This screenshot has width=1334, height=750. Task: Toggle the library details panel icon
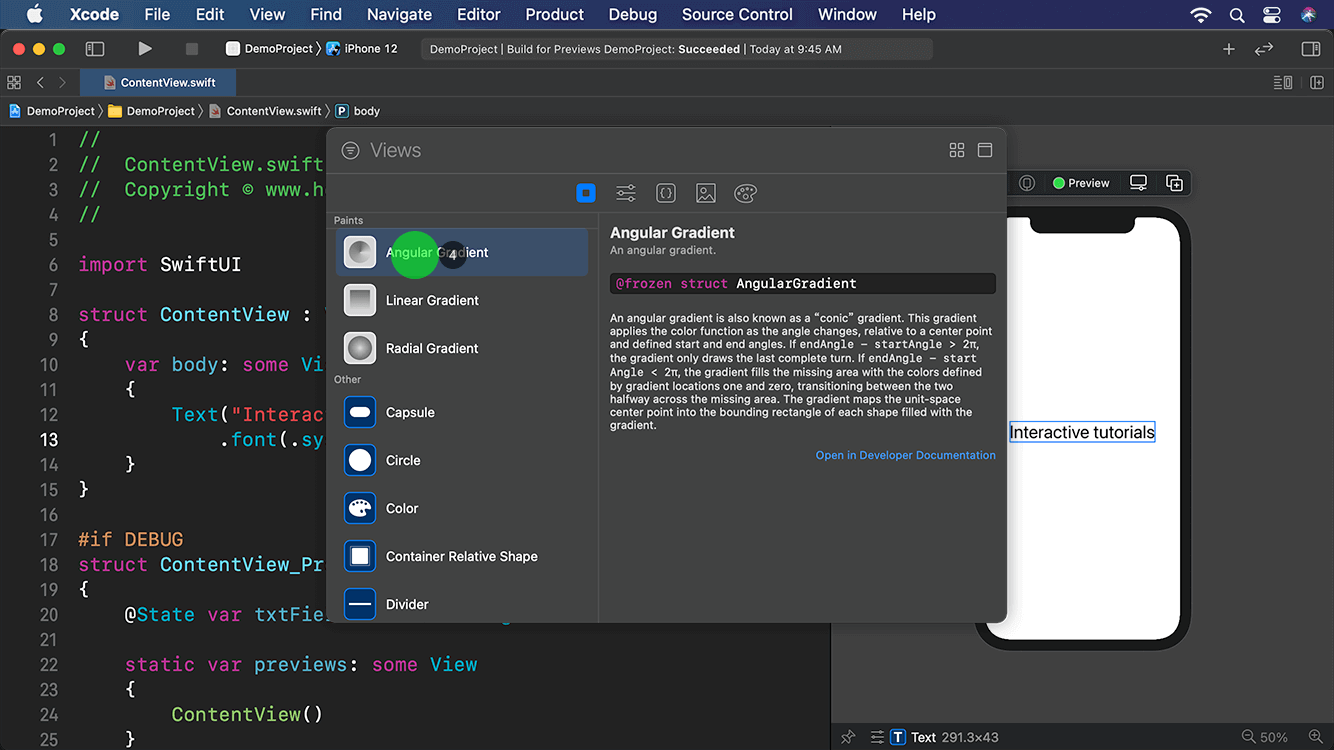(985, 150)
